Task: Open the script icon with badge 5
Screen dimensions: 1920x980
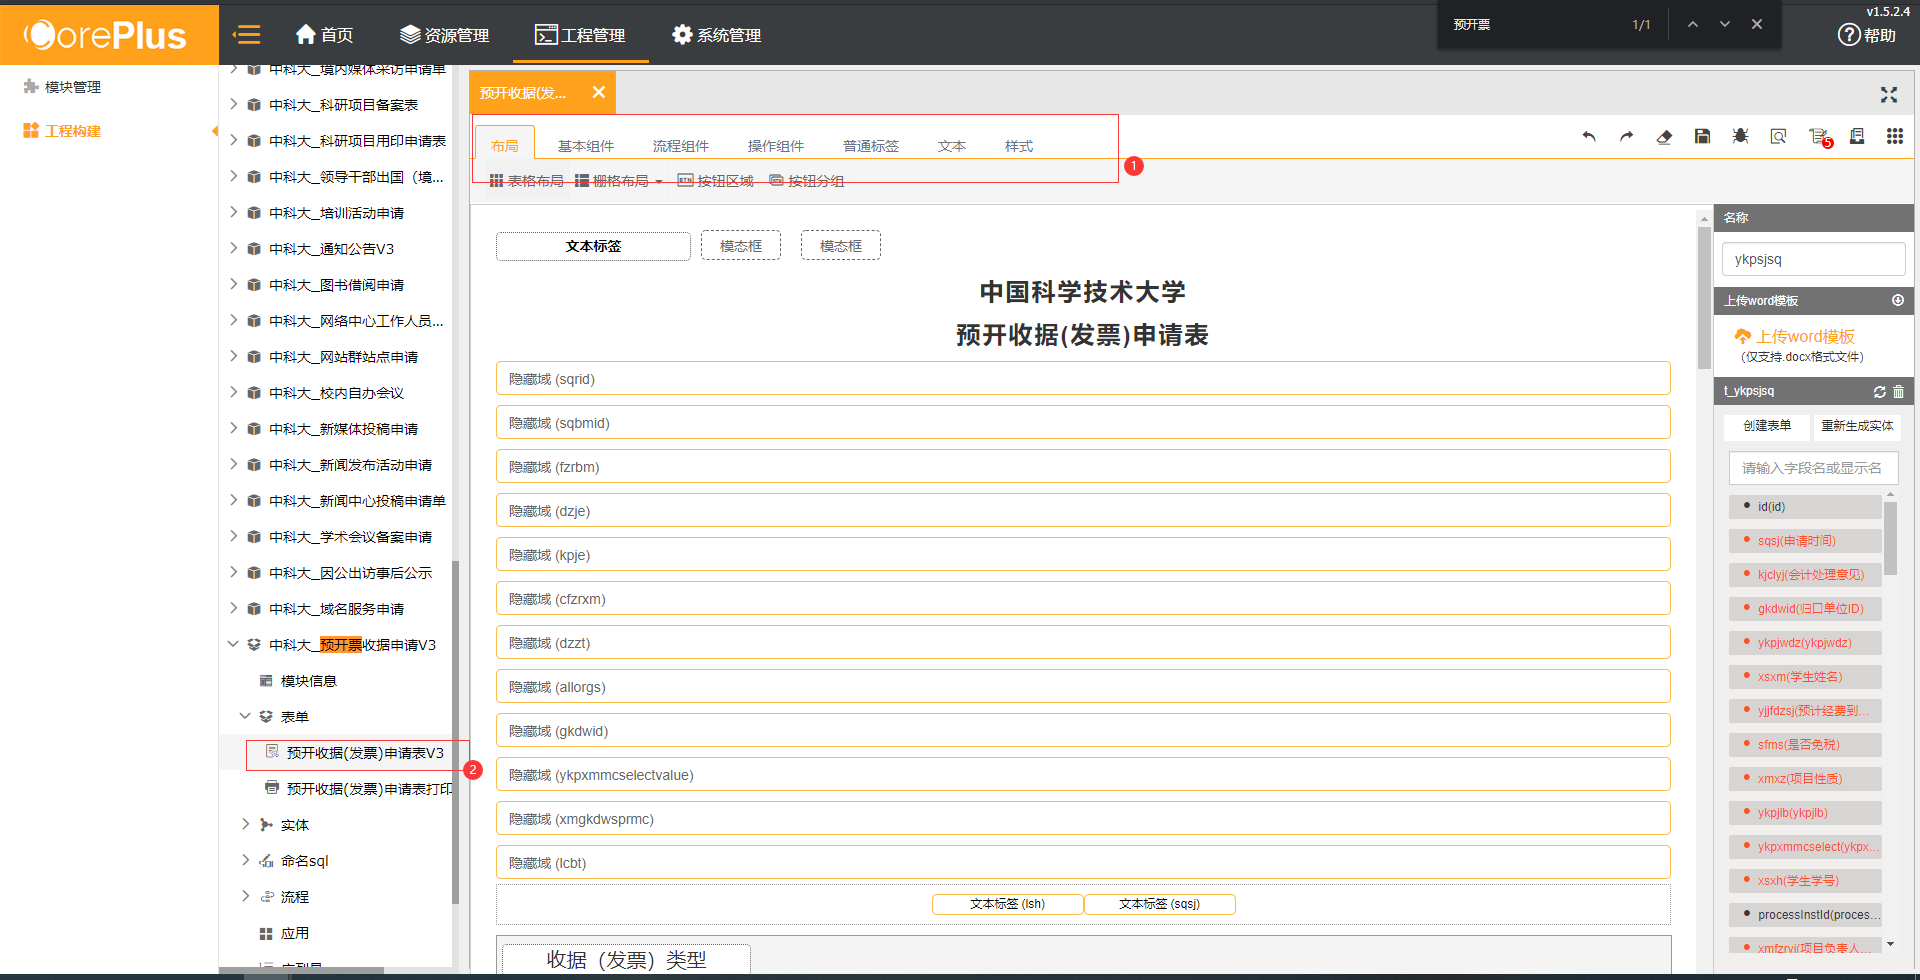Action: tap(1818, 137)
